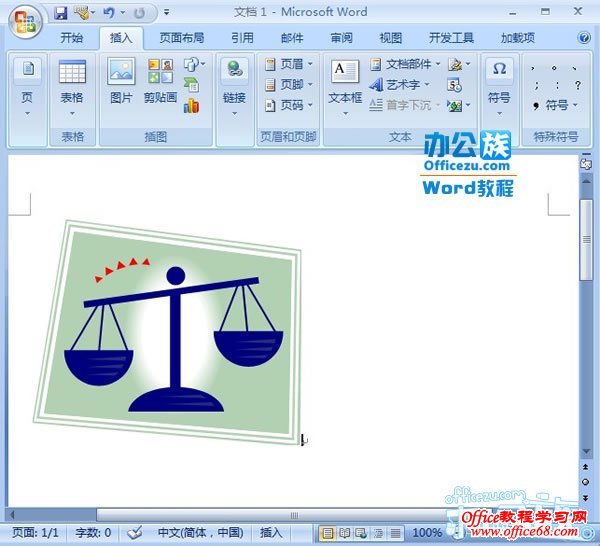Open the 视图 tab
This screenshot has height=546, width=600.
click(391, 37)
